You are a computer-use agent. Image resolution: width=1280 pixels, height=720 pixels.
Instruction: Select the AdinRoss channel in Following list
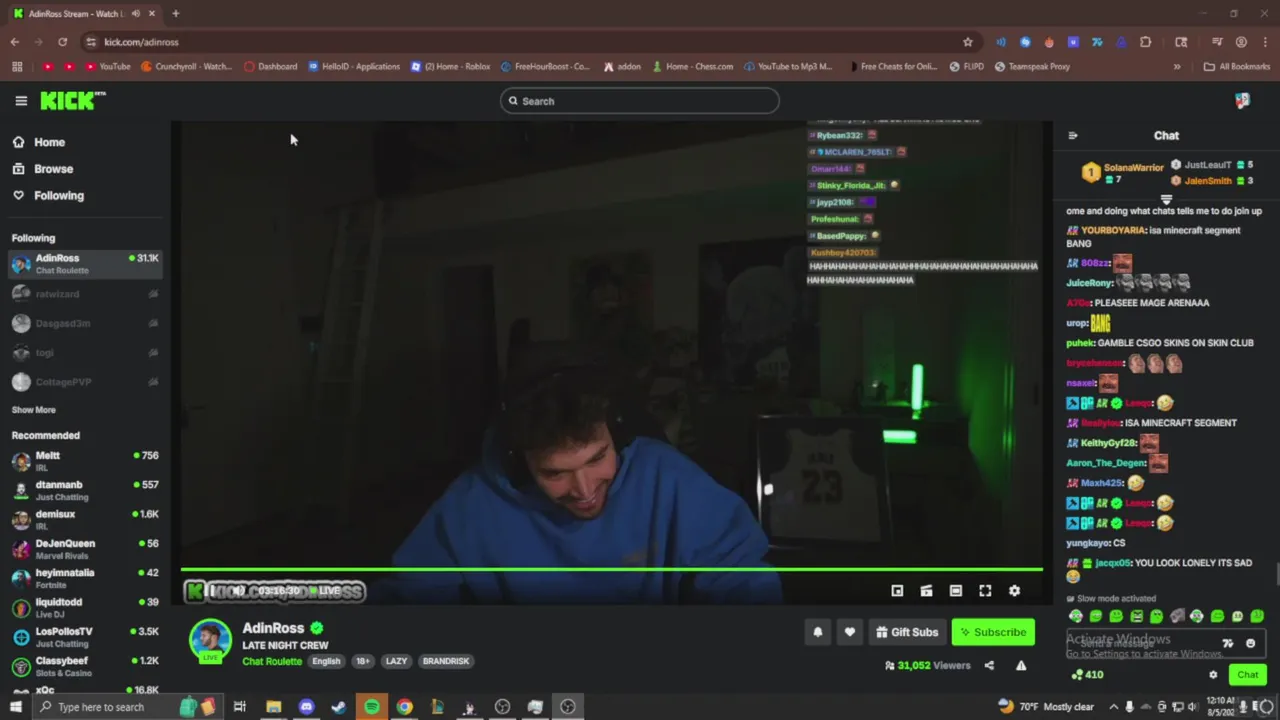click(x=85, y=264)
